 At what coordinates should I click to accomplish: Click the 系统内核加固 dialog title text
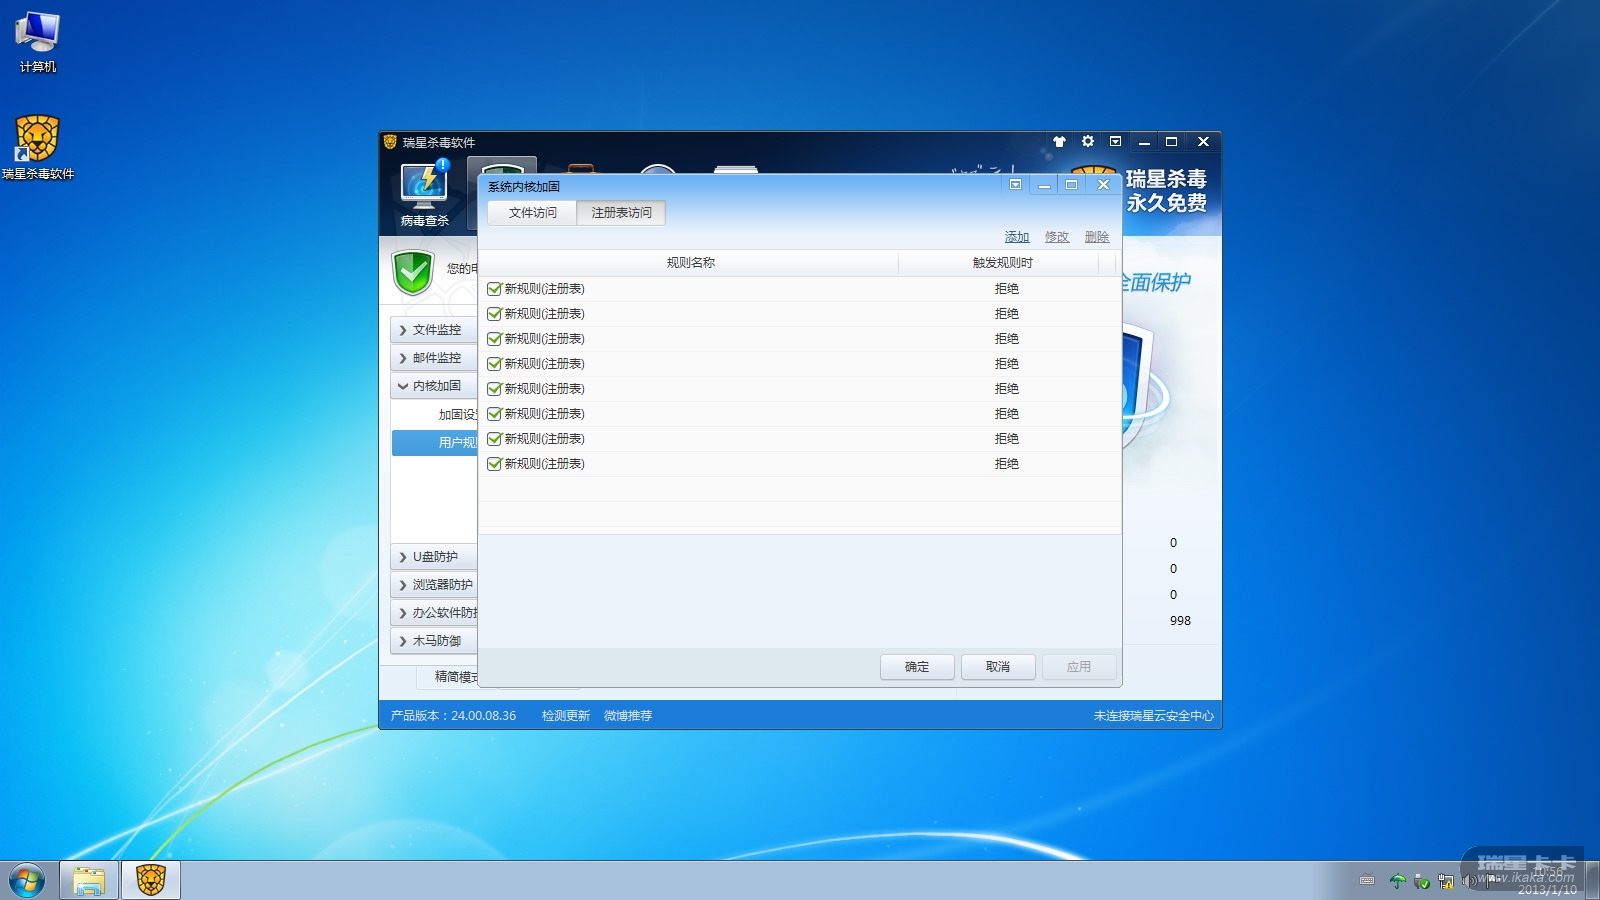click(x=524, y=187)
